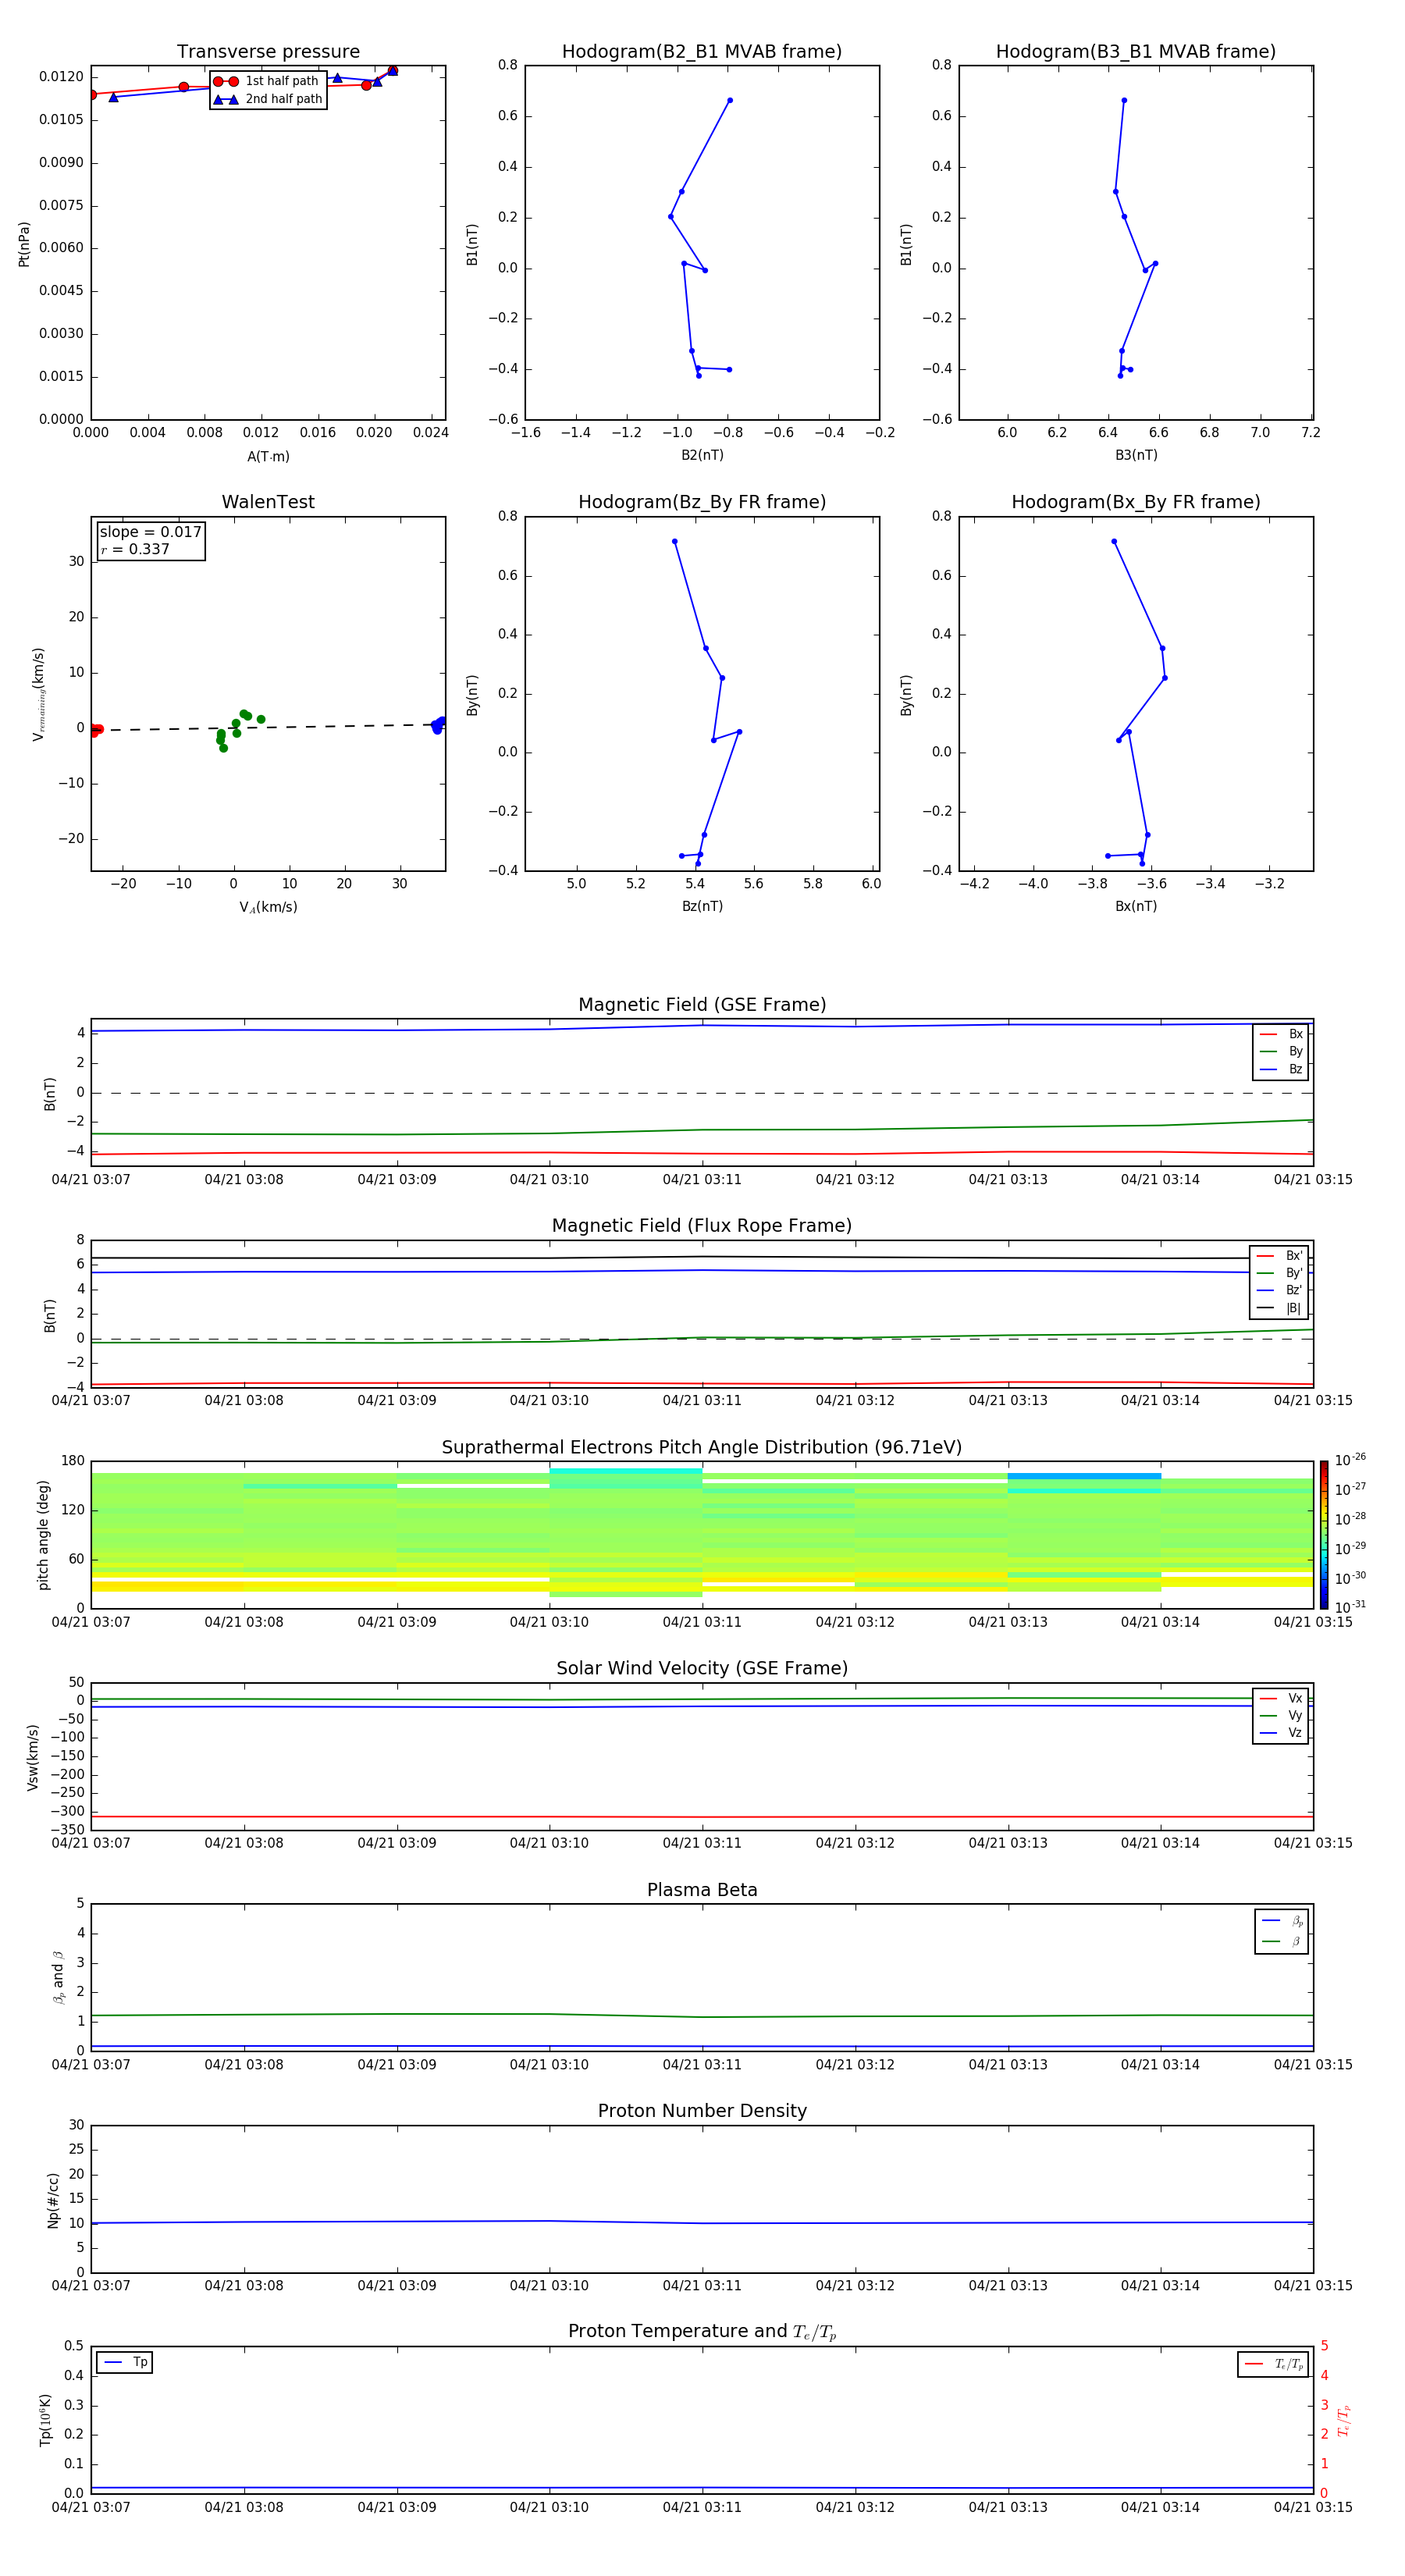Click the "Hodogram(Bz_By FR frame)" title

point(702,502)
